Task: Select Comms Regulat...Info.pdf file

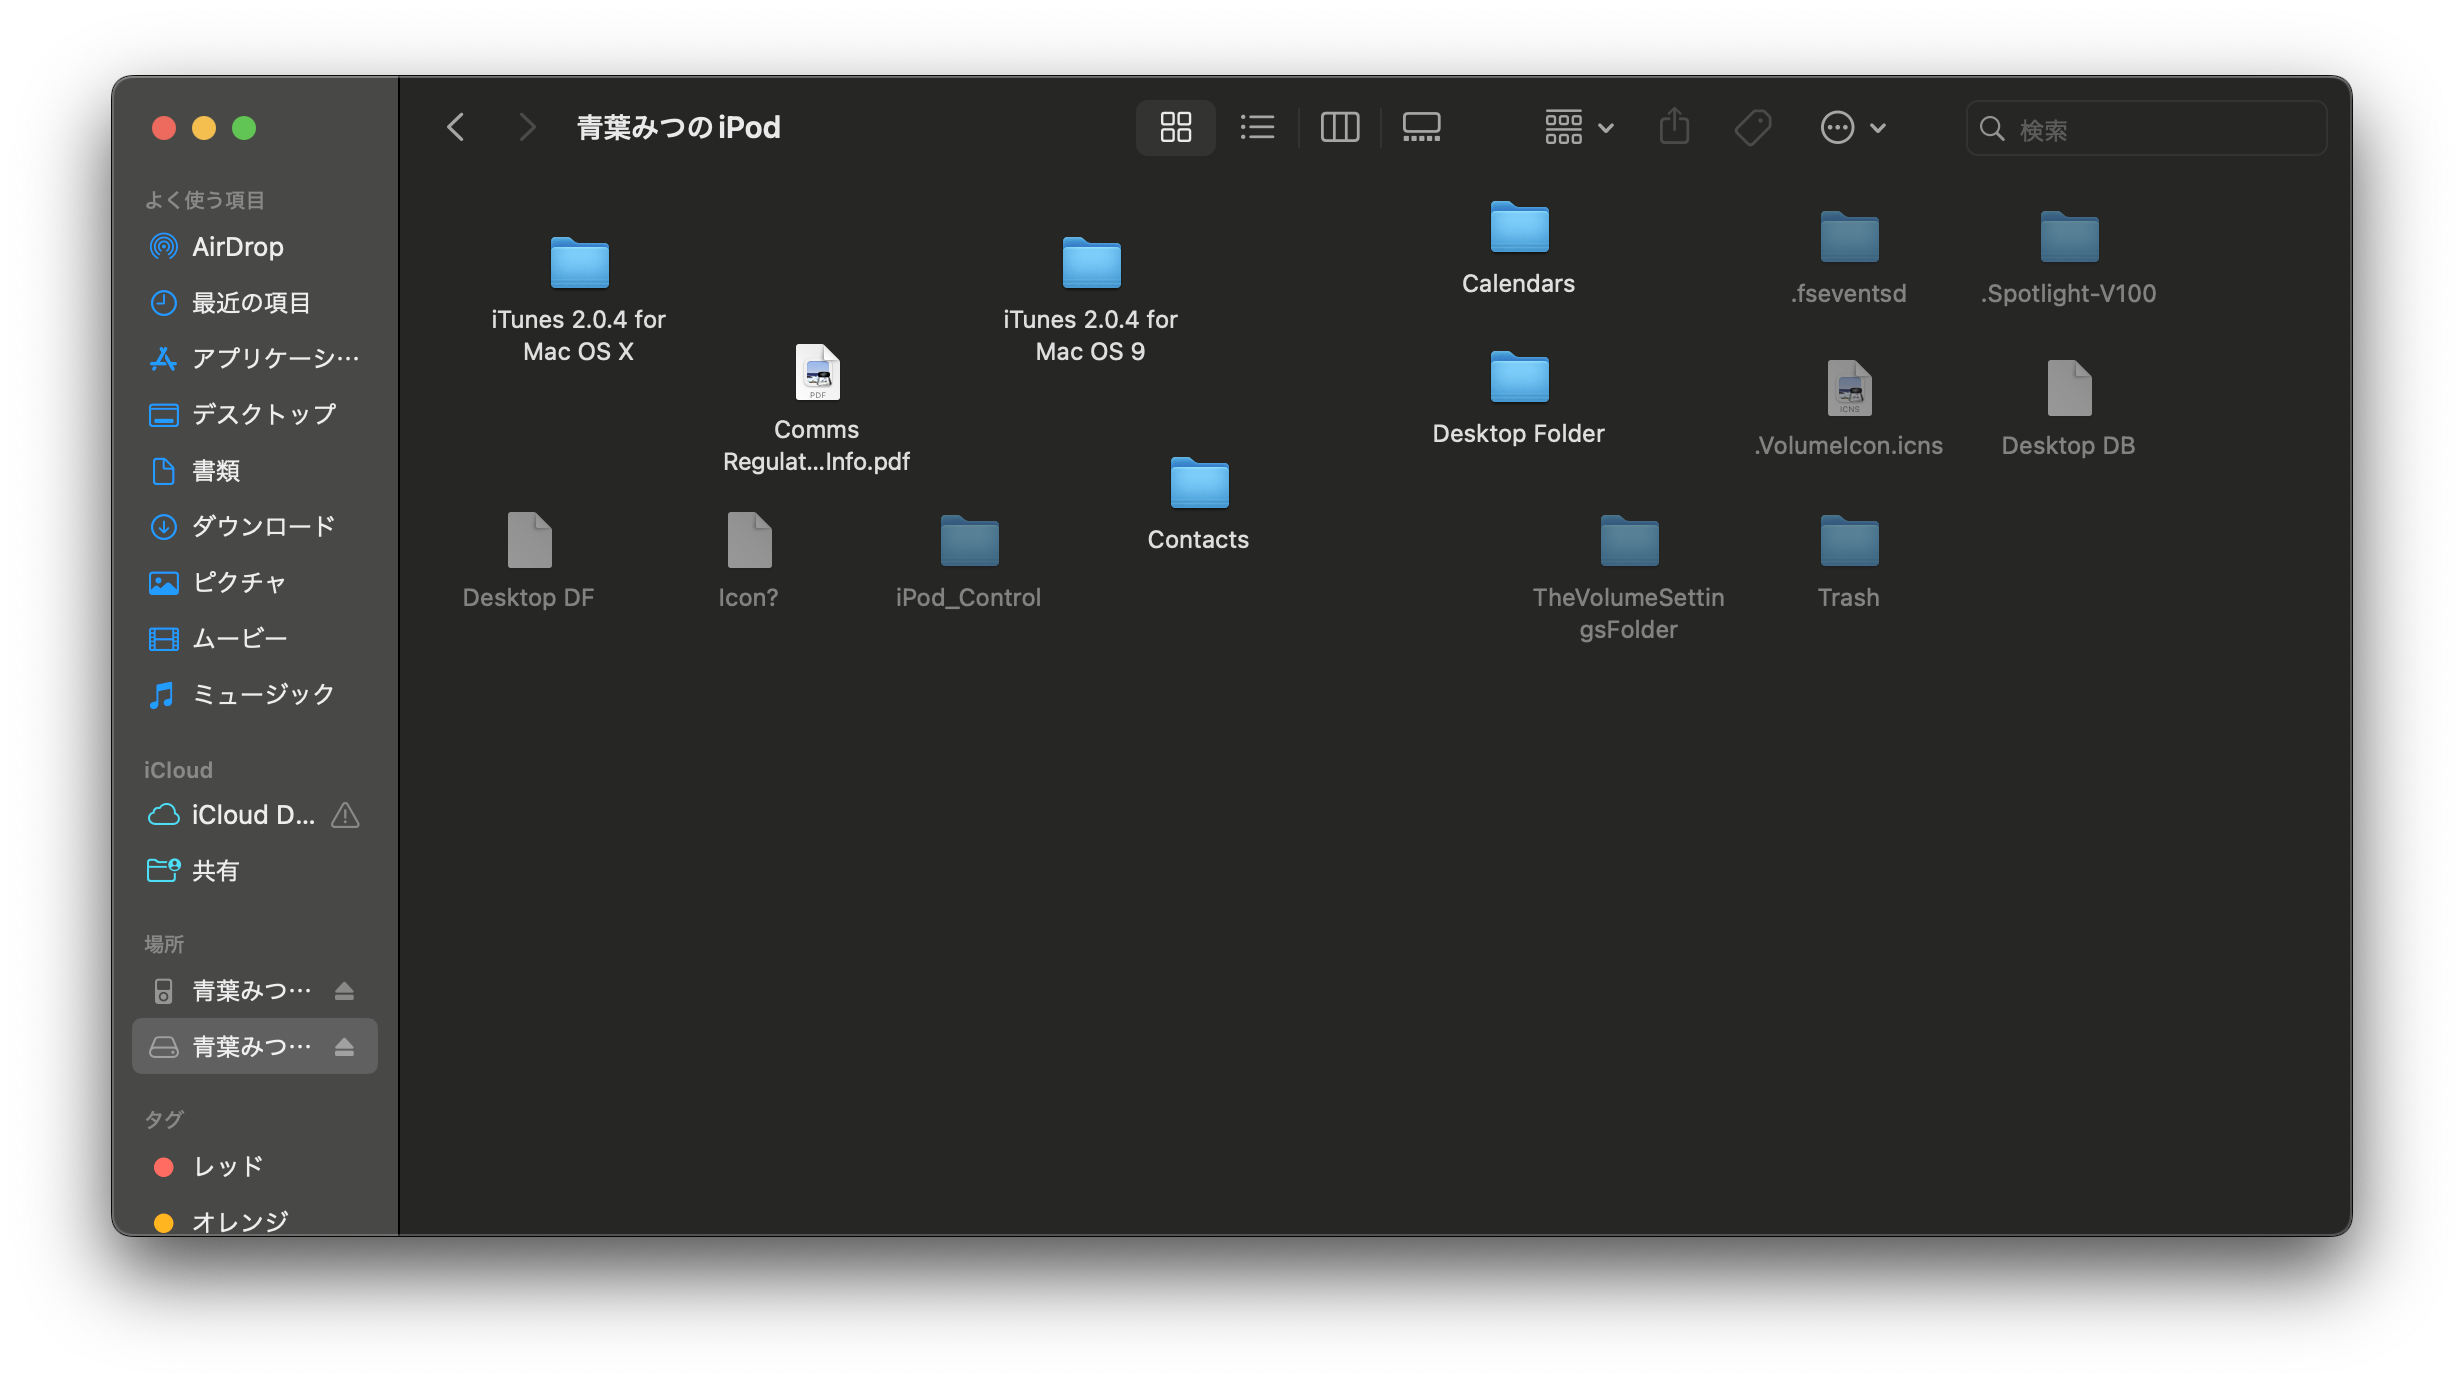Action: click(x=817, y=409)
